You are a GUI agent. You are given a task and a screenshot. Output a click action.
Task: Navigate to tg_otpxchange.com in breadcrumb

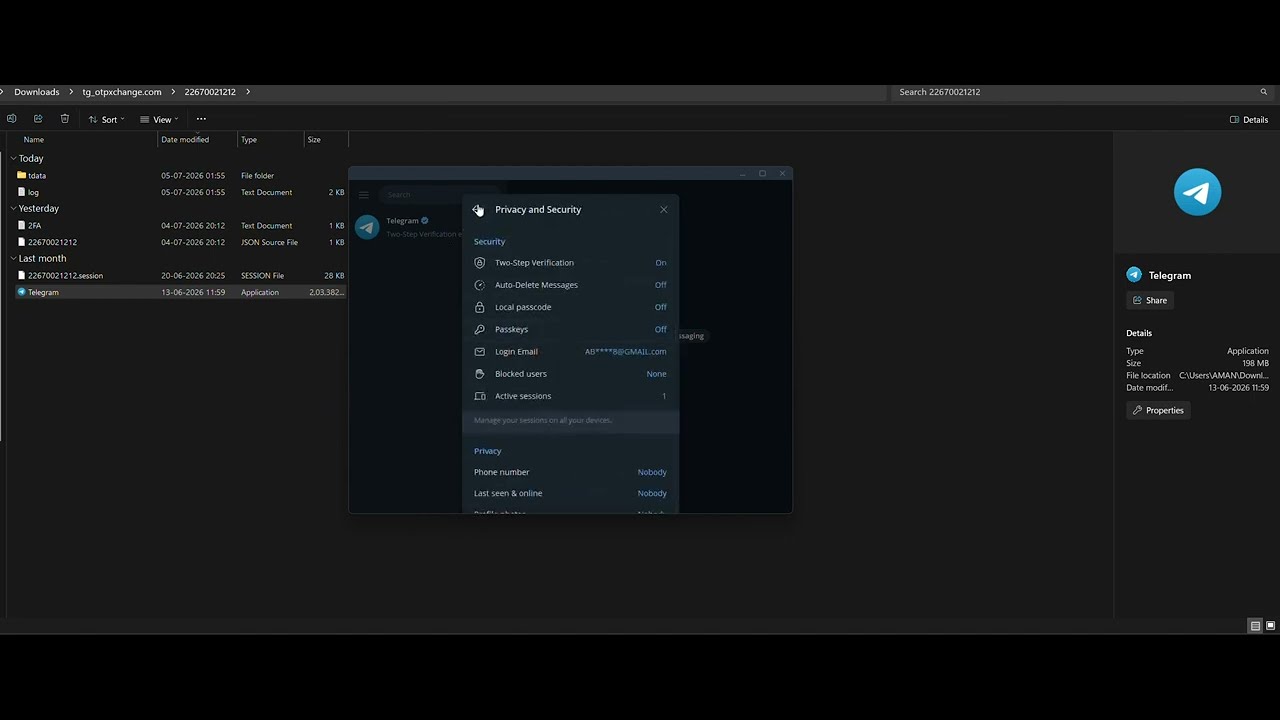pos(122,92)
